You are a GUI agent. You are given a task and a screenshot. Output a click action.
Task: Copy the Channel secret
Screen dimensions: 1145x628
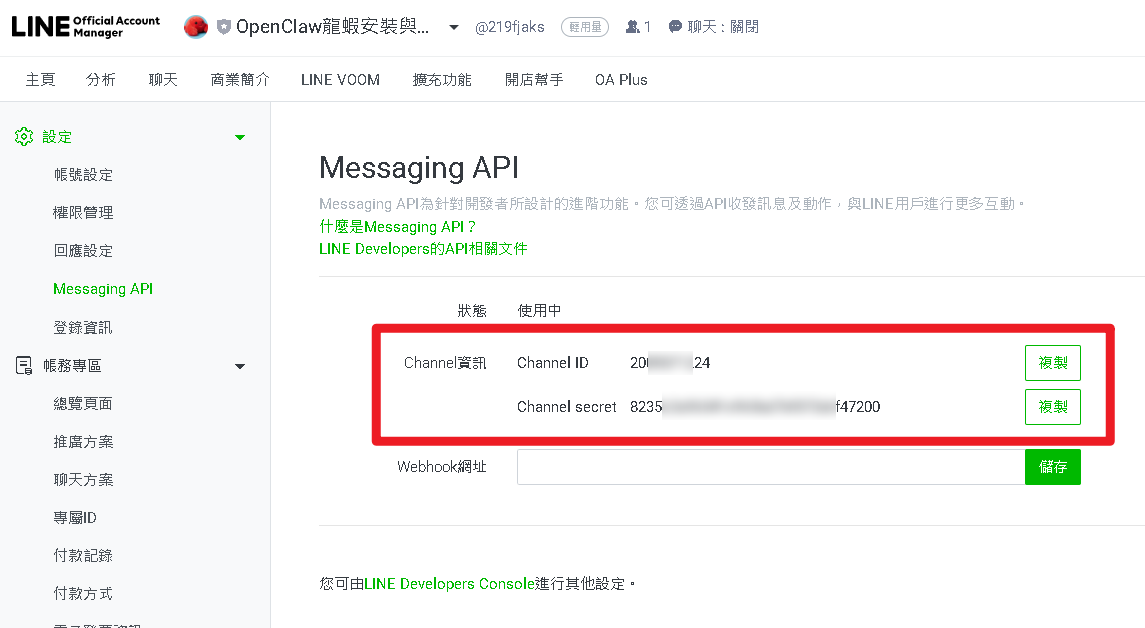(x=1052, y=407)
